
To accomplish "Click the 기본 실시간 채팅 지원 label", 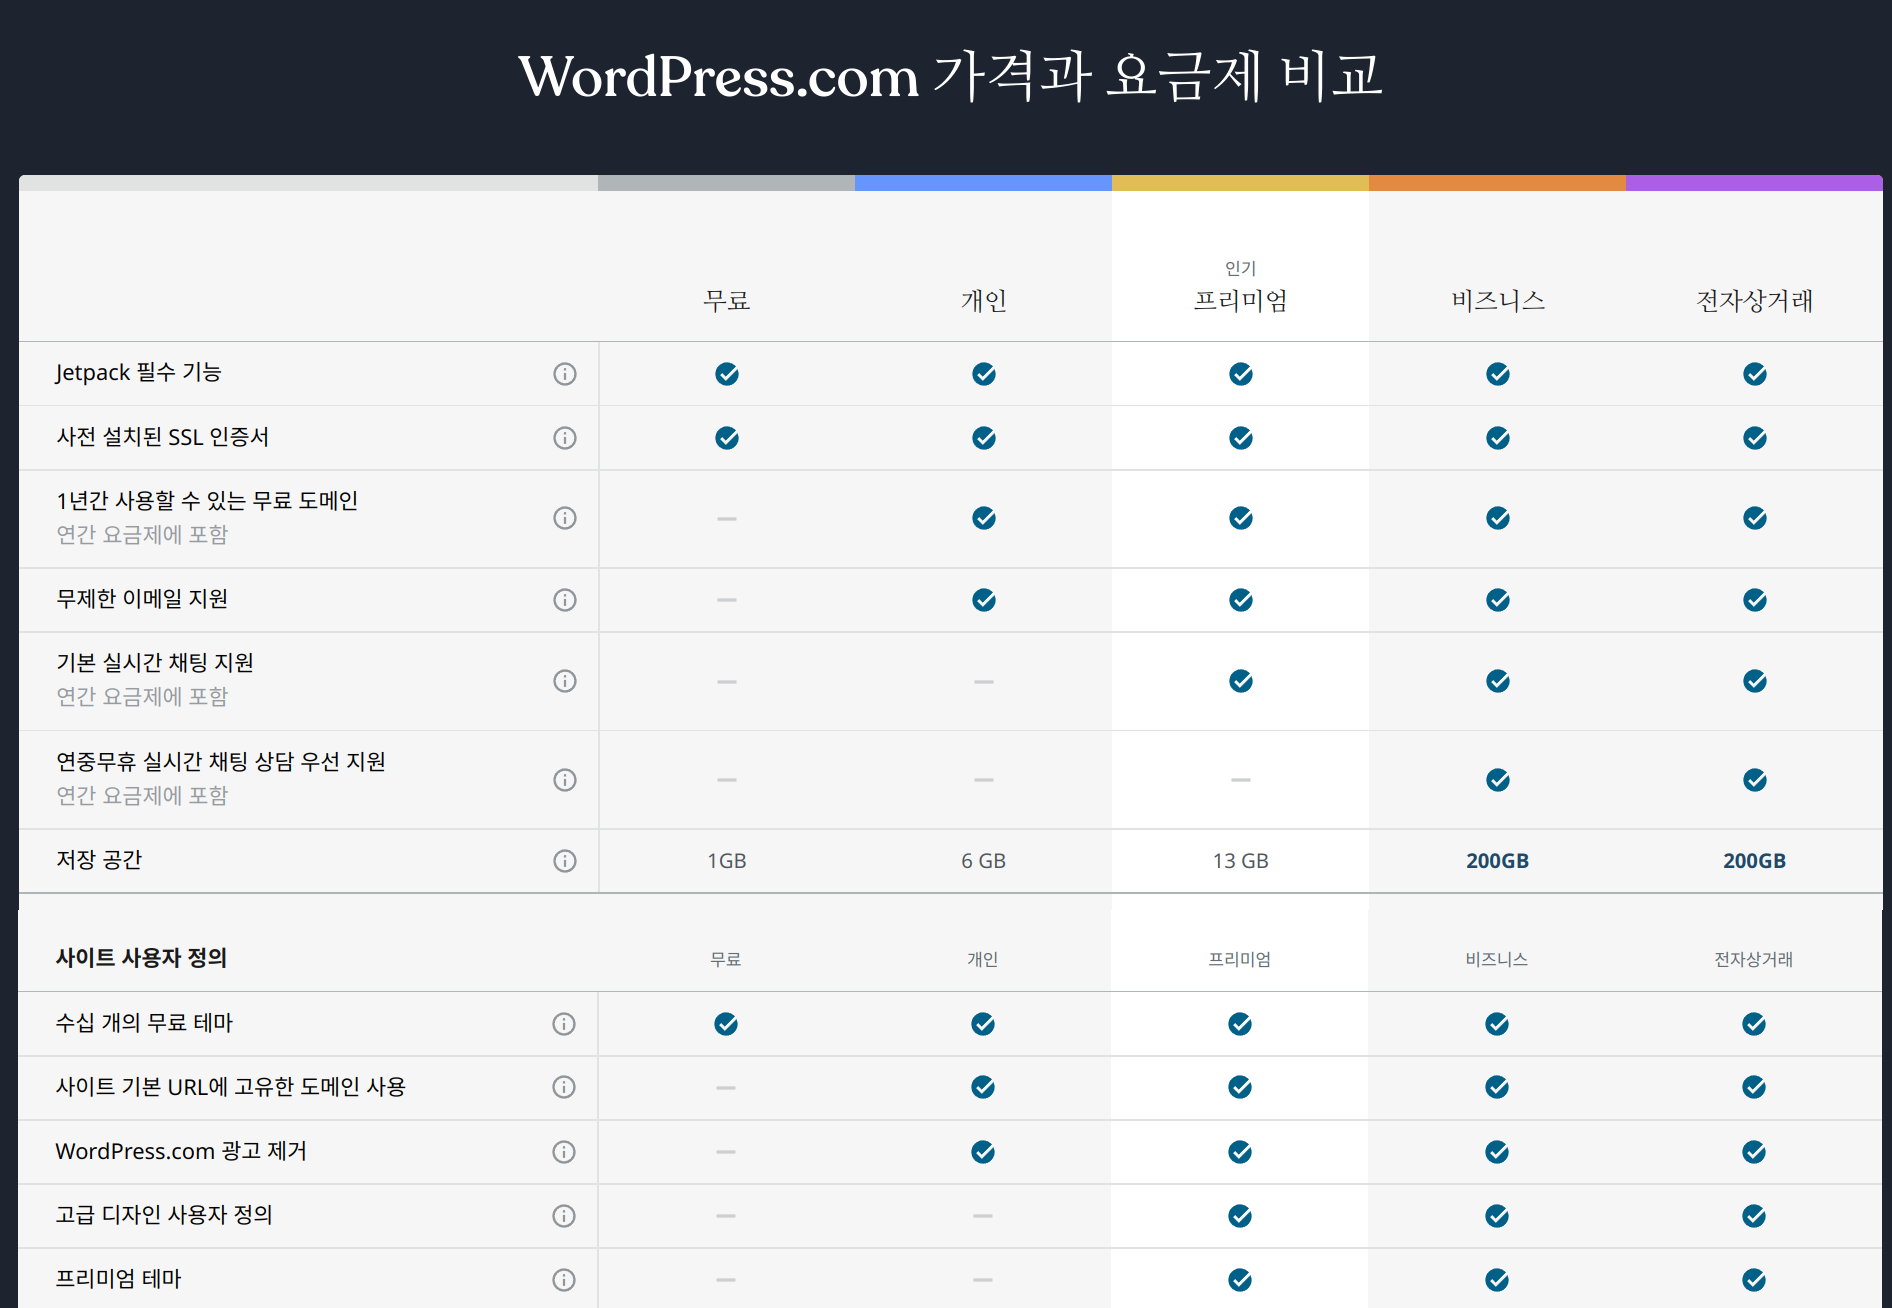I will (x=155, y=663).
